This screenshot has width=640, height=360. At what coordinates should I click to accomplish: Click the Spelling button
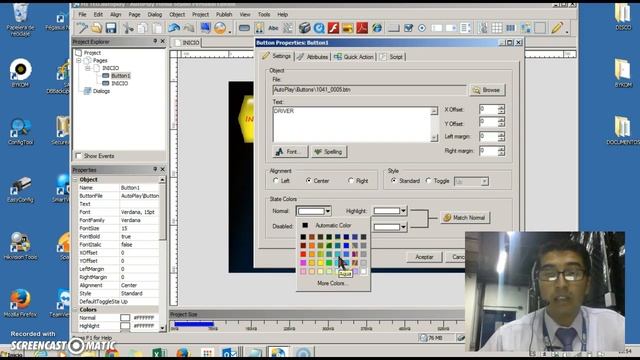(328, 151)
